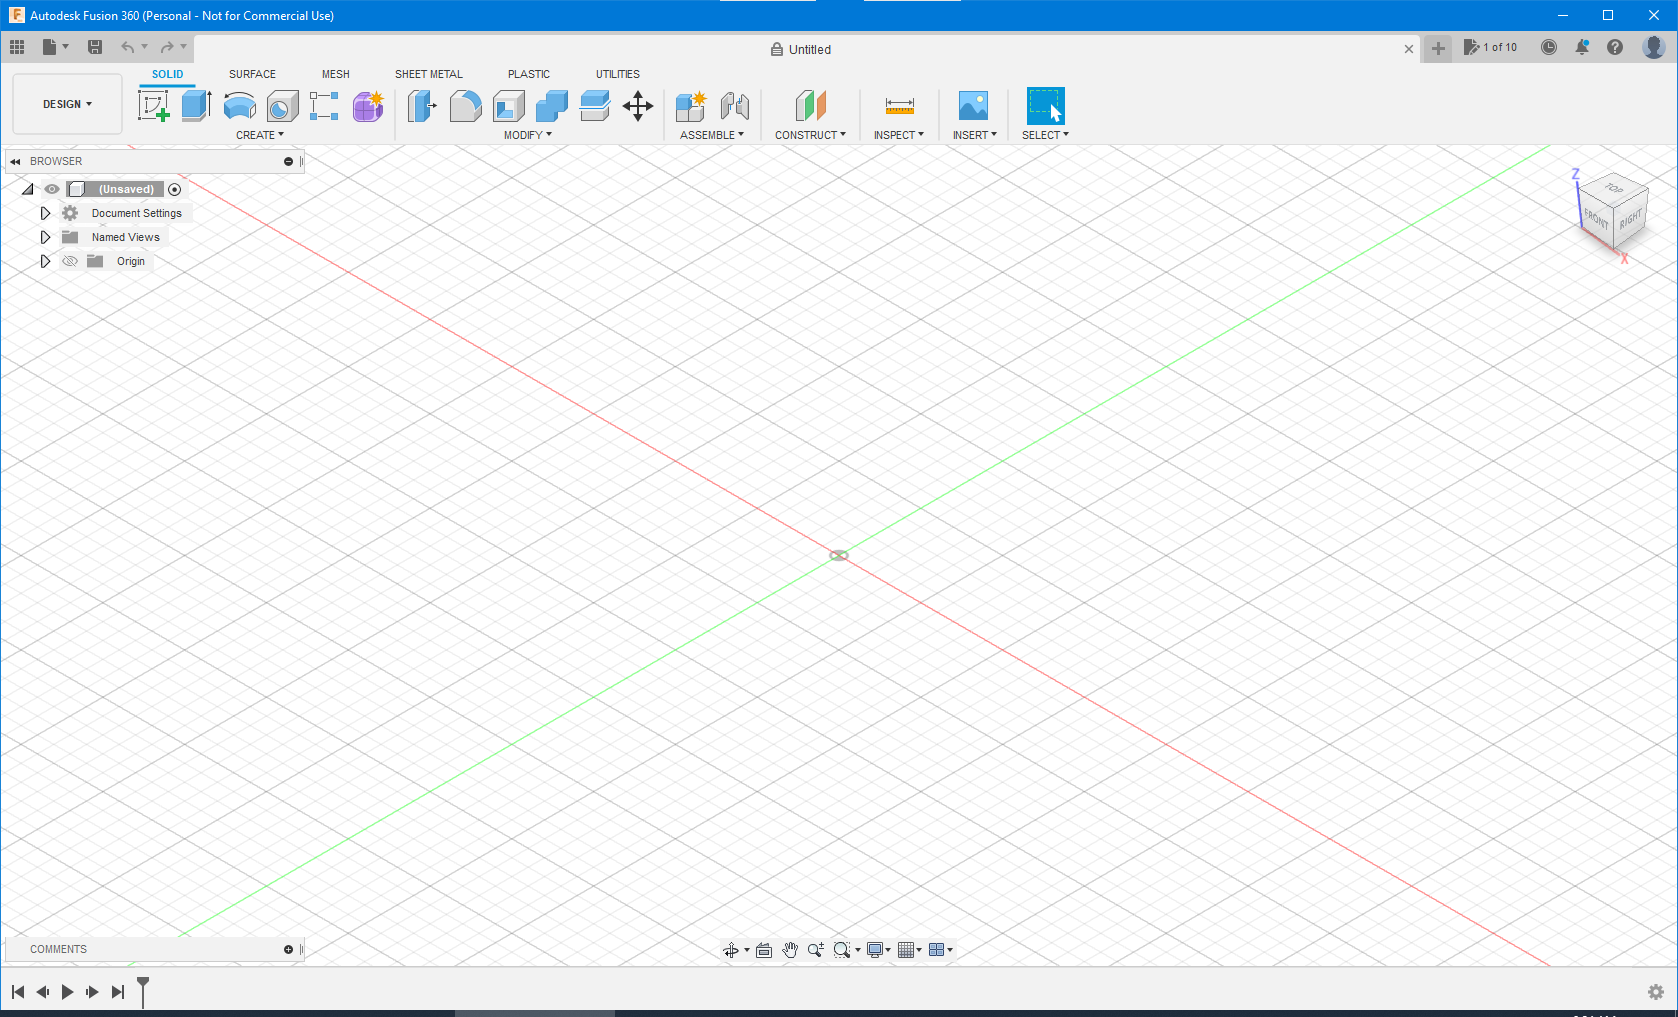1678x1017 pixels.
Task: Click the Redo arrow
Action: click(x=167, y=47)
